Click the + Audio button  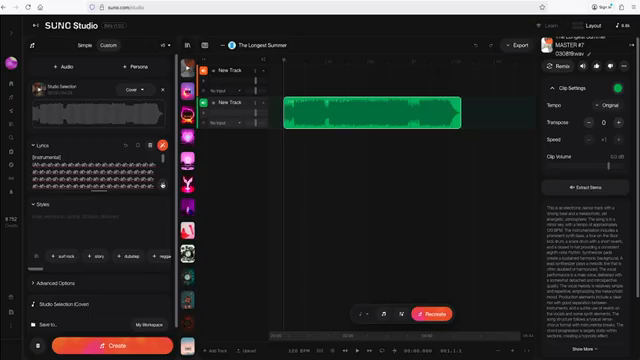[x=63, y=67]
